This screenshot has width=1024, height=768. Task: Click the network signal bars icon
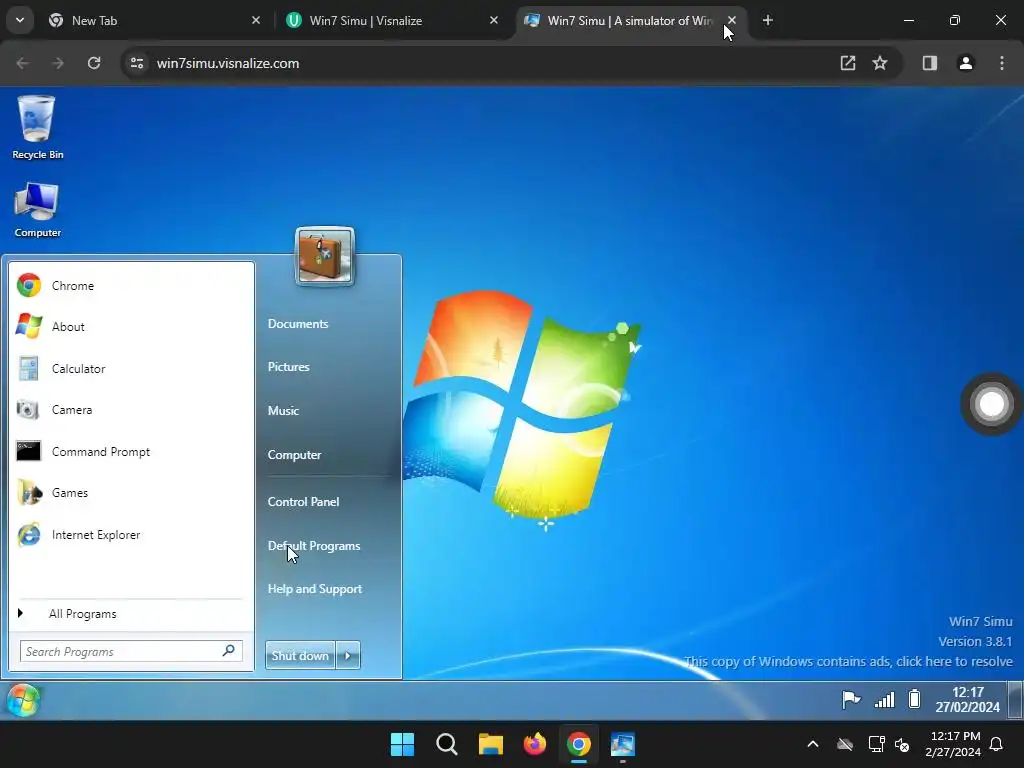[x=885, y=699]
